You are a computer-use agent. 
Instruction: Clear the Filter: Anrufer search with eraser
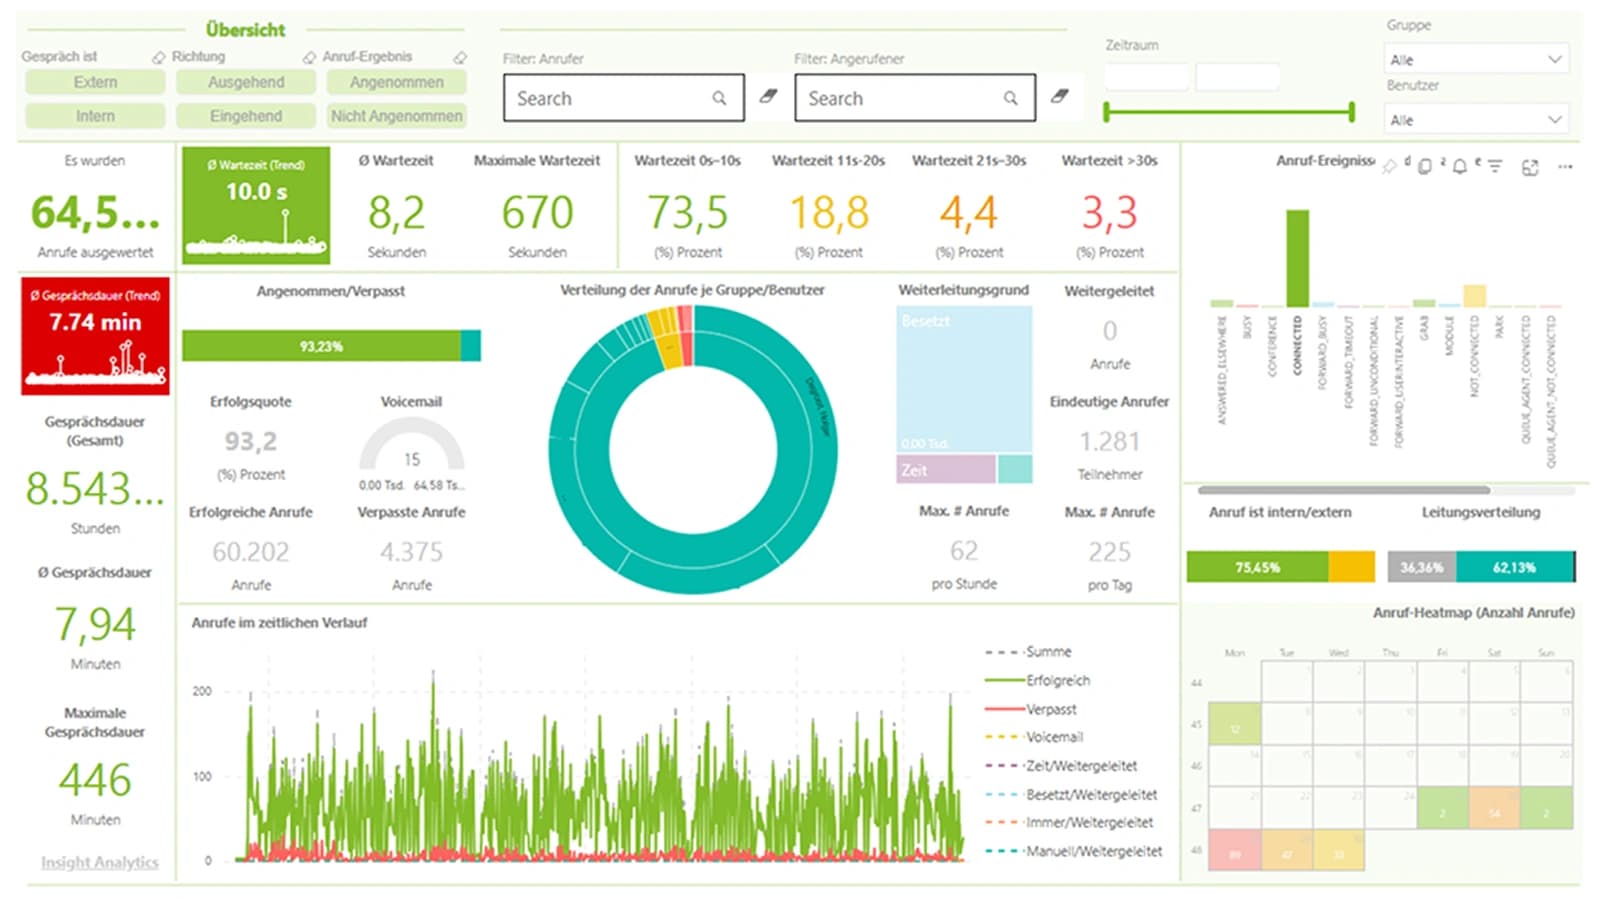768,97
